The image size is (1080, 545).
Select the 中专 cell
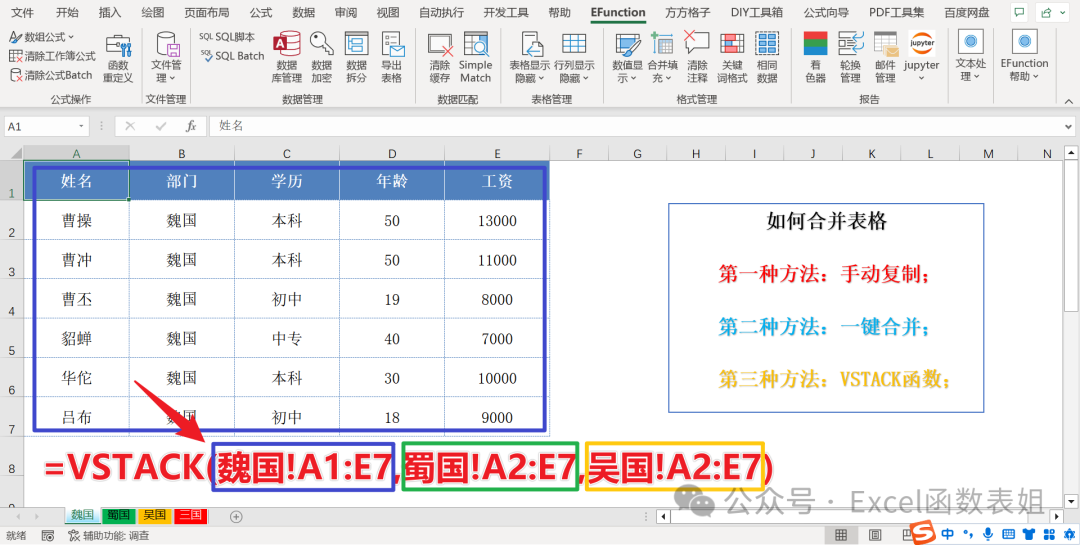pos(287,338)
